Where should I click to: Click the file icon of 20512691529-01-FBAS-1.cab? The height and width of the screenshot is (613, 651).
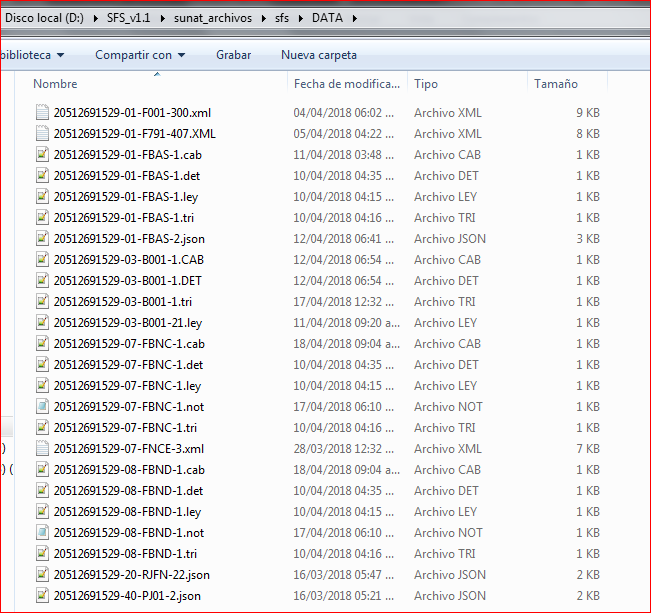42,154
